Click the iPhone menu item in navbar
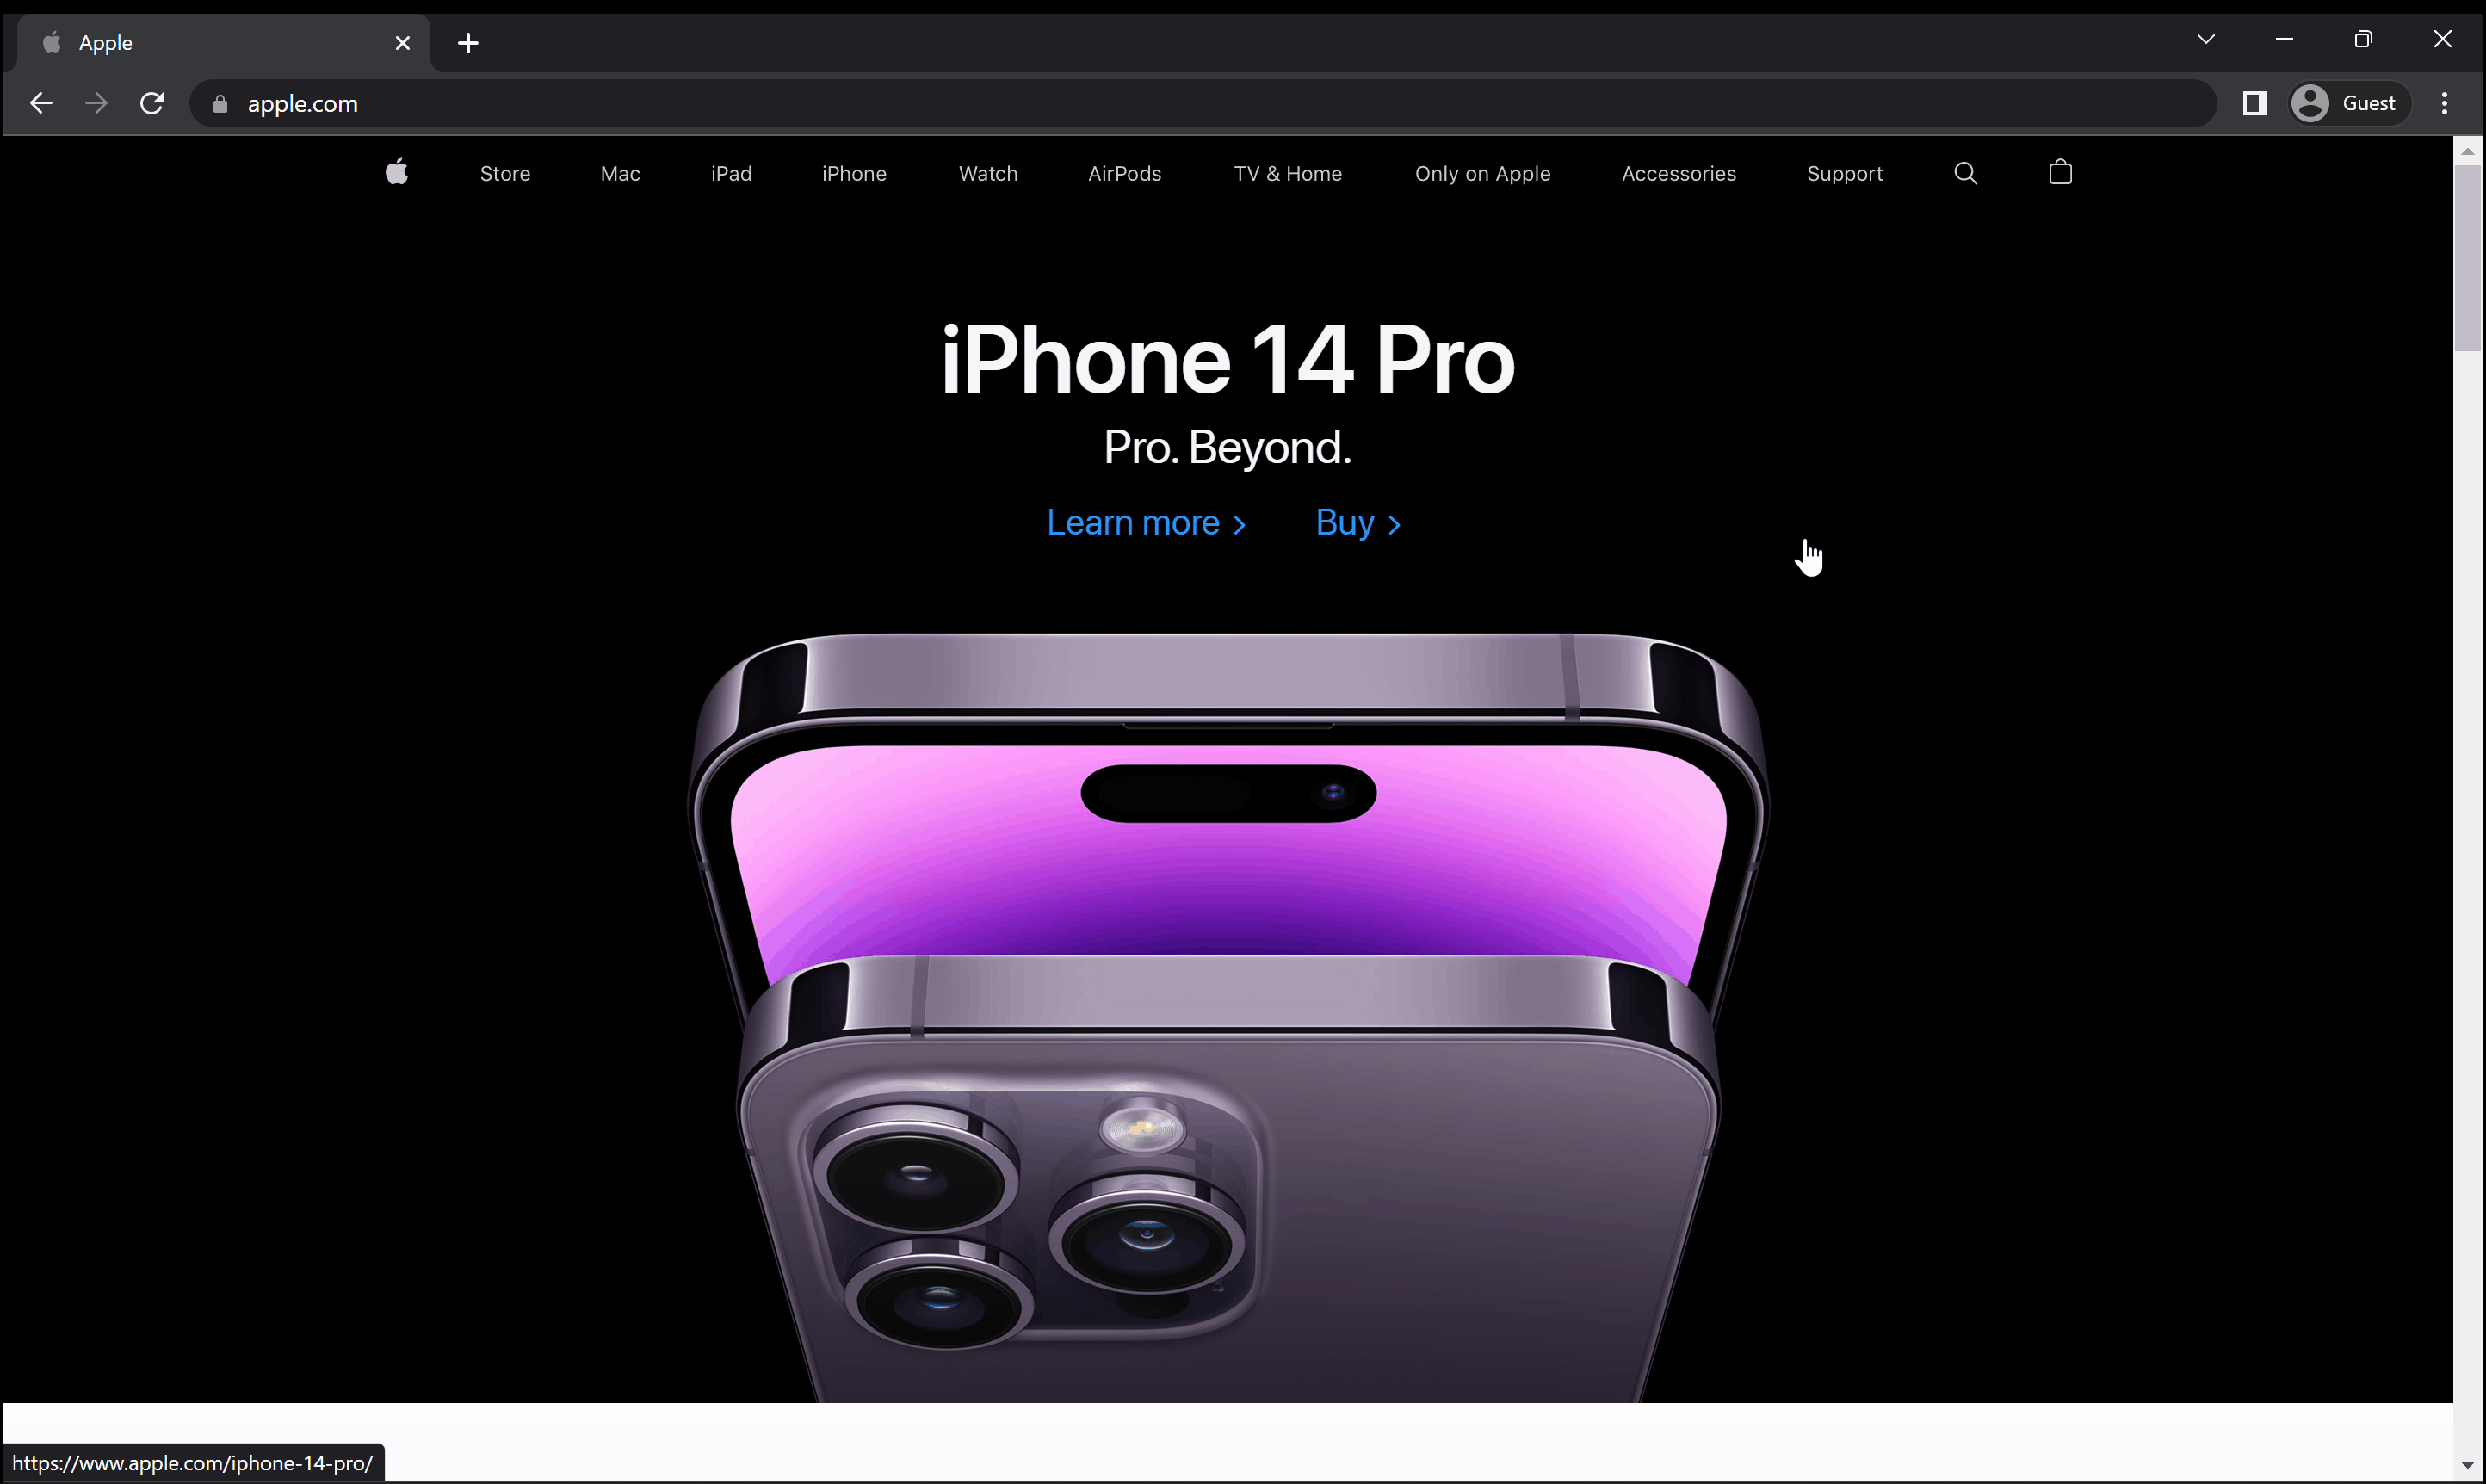The width and height of the screenshot is (2486, 1484). pyautogui.click(x=855, y=173)
